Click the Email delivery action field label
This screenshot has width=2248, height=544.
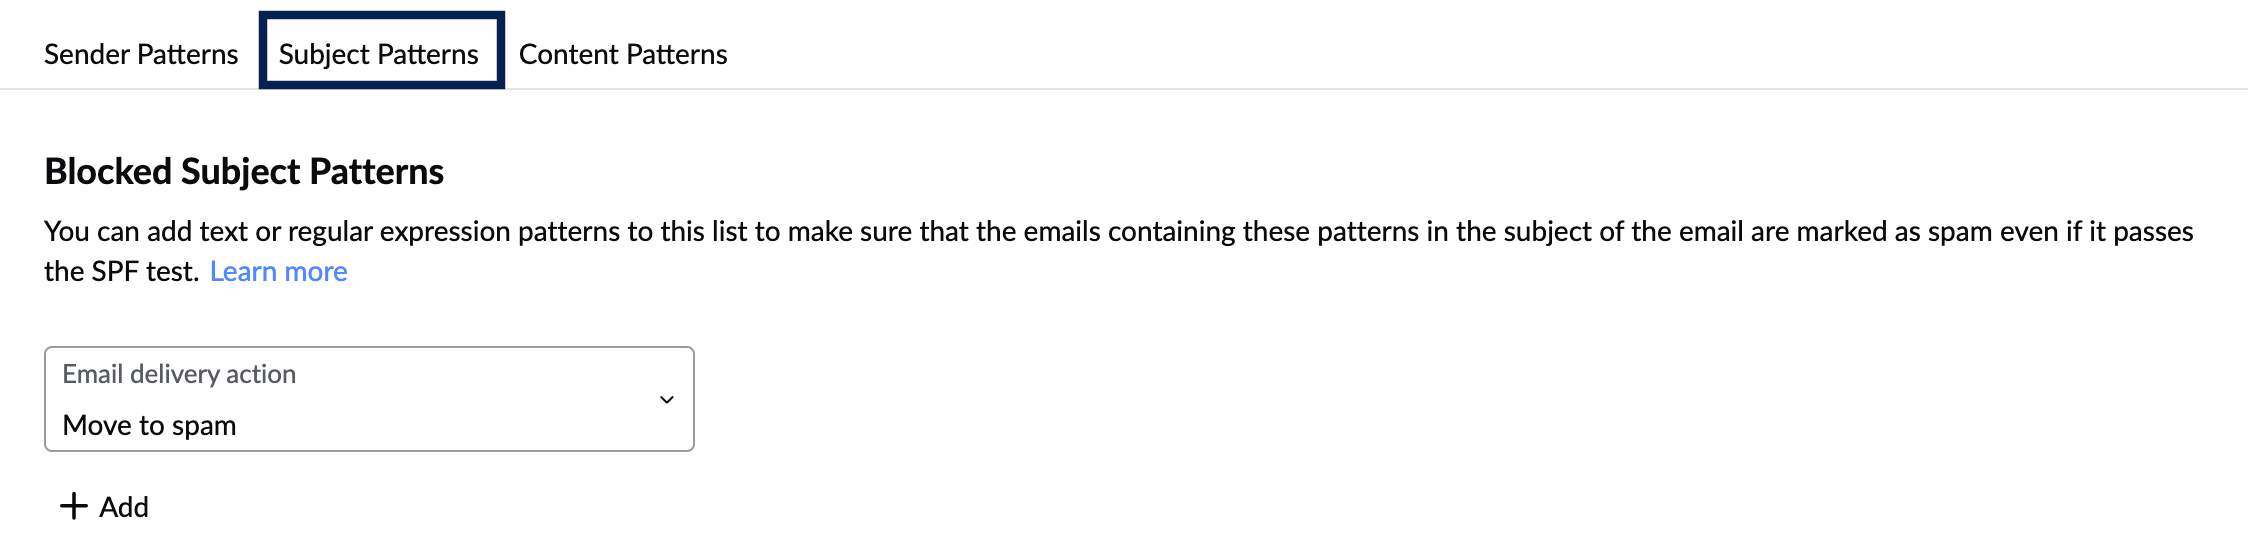(x=179, y=374)
